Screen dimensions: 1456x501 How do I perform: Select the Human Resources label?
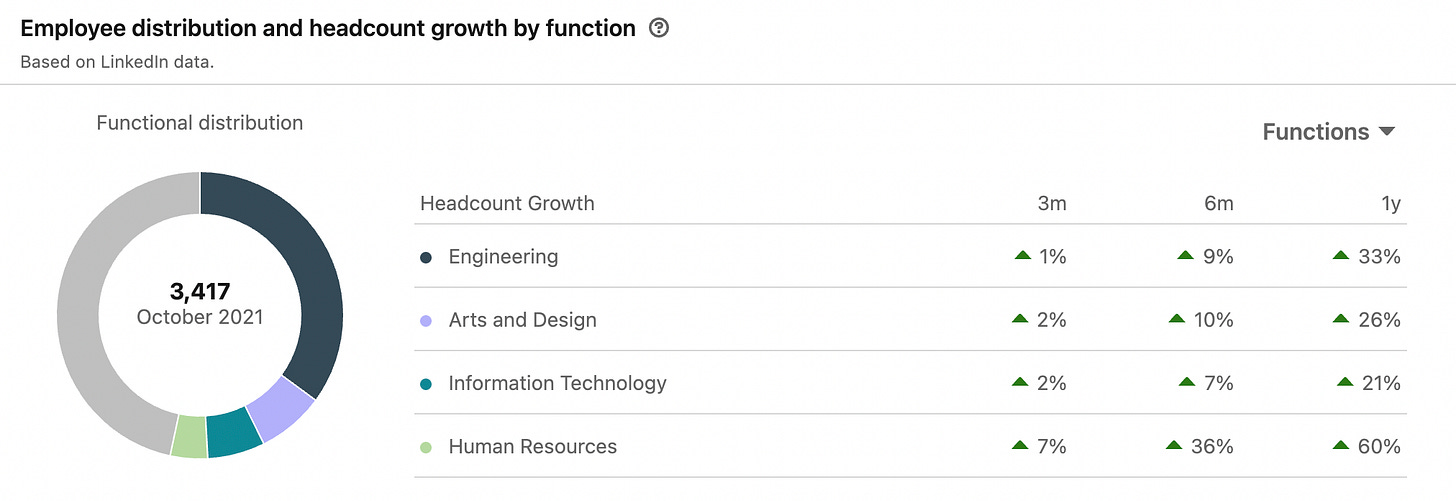pyautogui.click(x=532, y=447)
